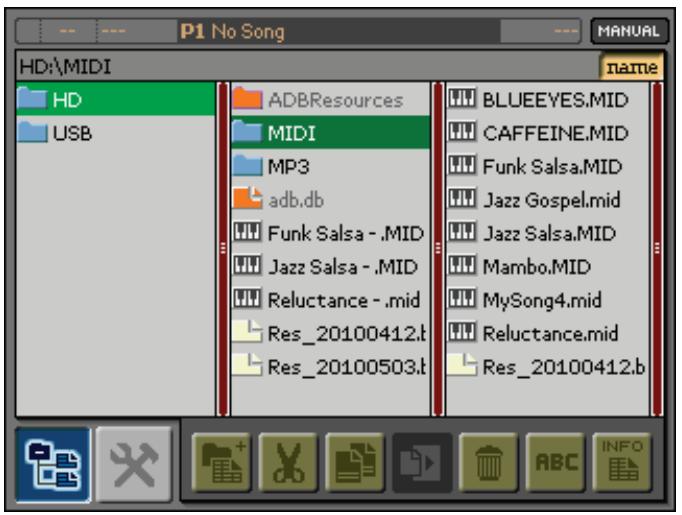The width and height of the screenshot is (682, 515).
Task: Show file details with the INFO icon
Action: pyautogui.click(x=622, y=462)
